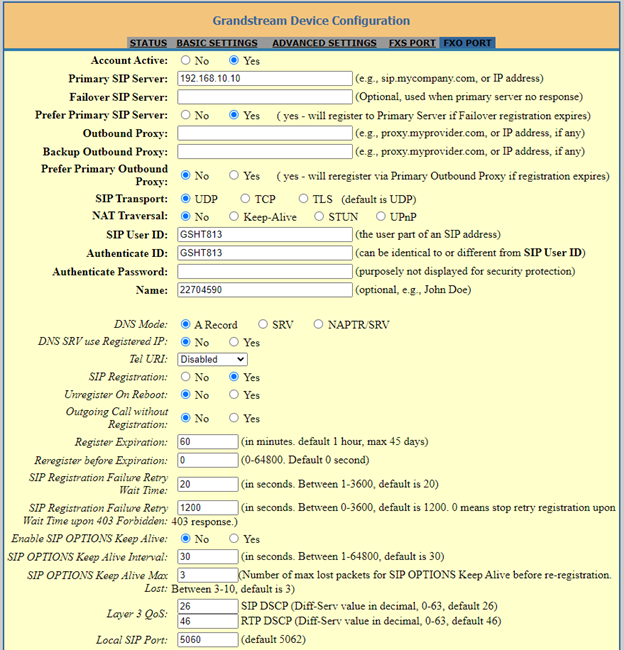Click the Name field containing 22704590
Image resolution: width=624 pixels, height=650 pixels.
click(x=265, y=290)
